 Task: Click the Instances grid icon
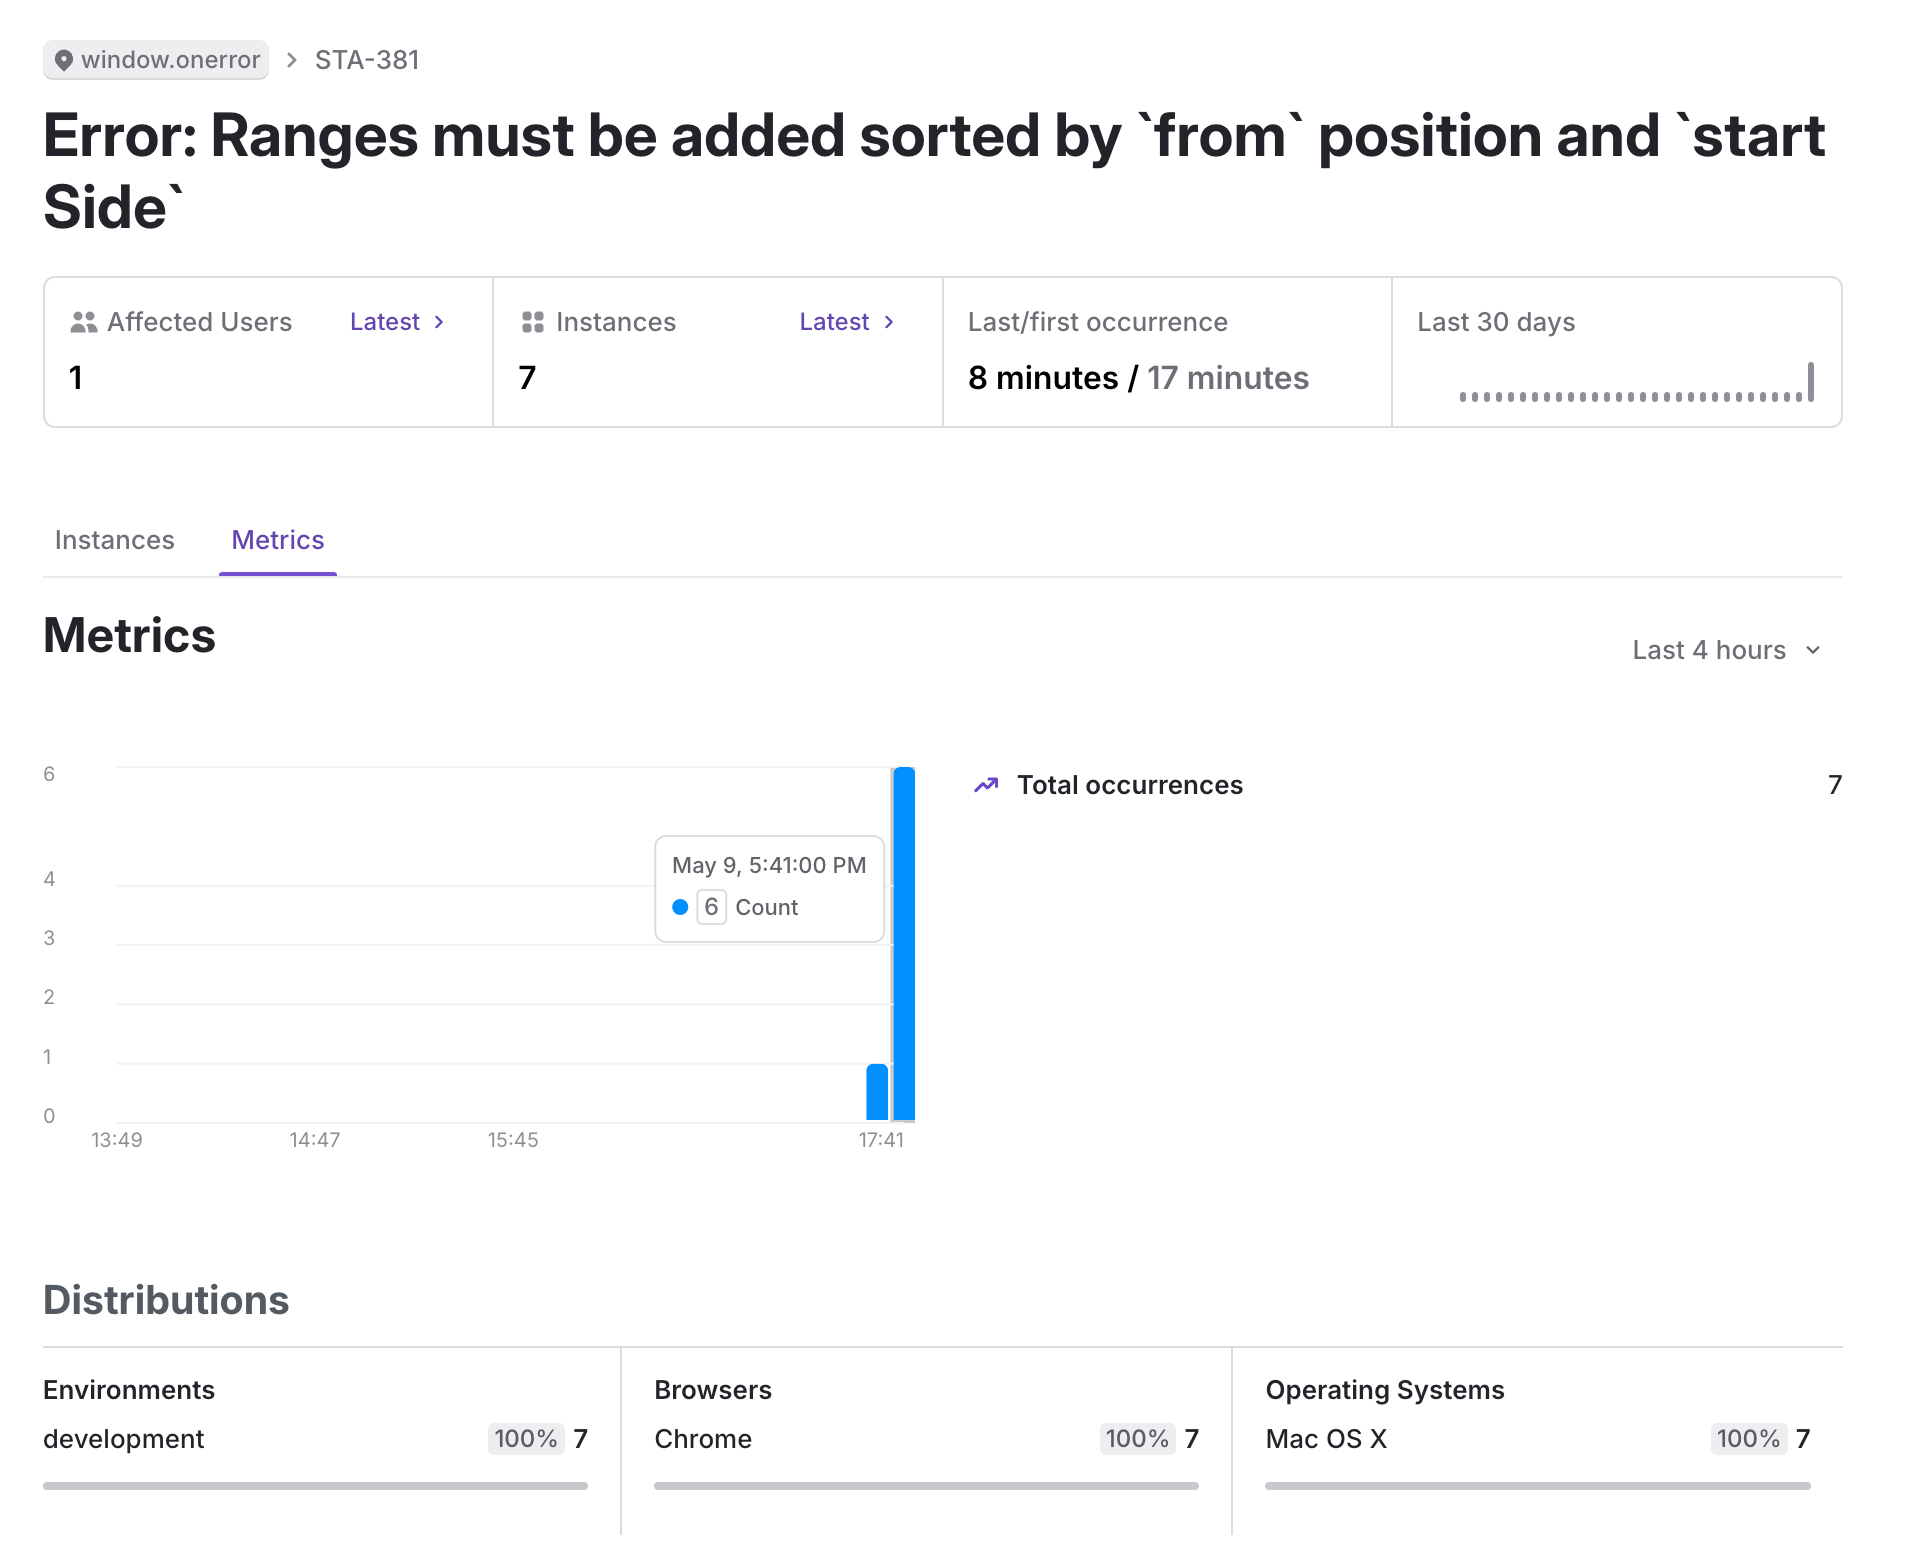(533, 322)
